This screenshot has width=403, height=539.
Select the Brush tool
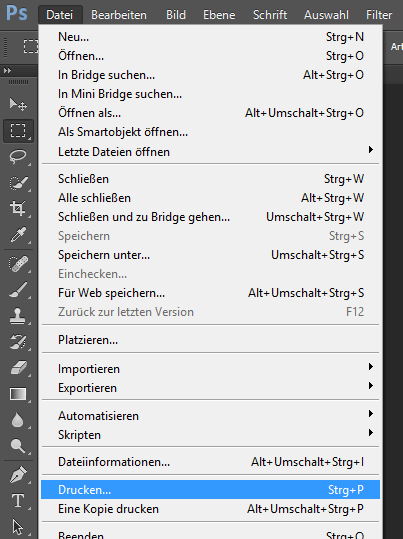(18, 290)
